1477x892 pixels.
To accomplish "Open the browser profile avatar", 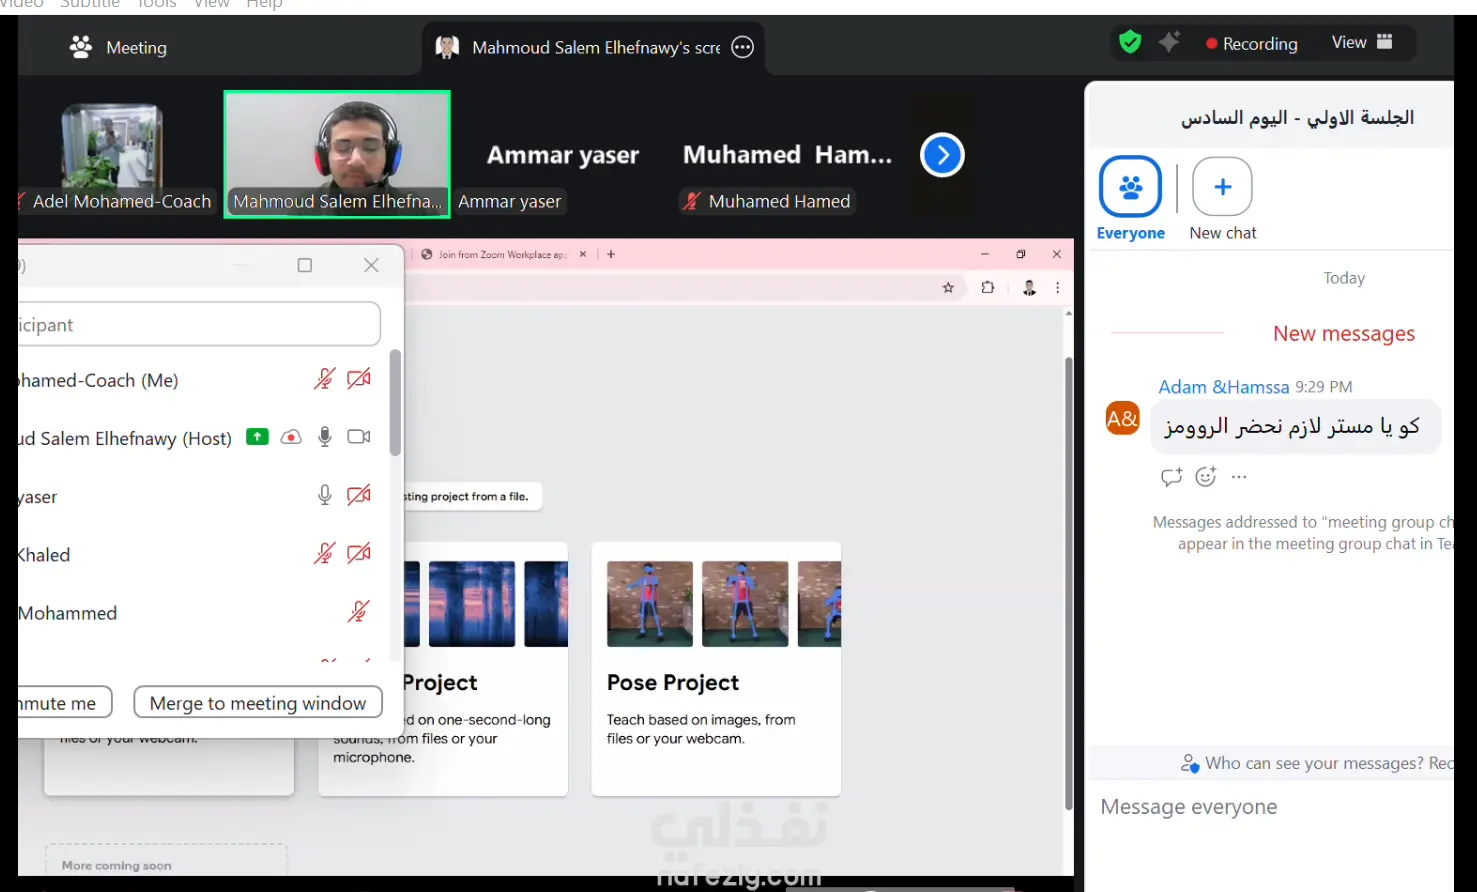I will point(1029,288).
